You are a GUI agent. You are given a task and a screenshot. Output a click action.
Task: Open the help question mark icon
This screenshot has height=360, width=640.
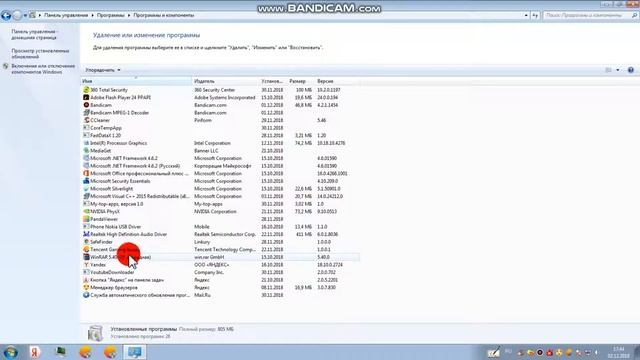pyautogui.click(x=631, y=70)
